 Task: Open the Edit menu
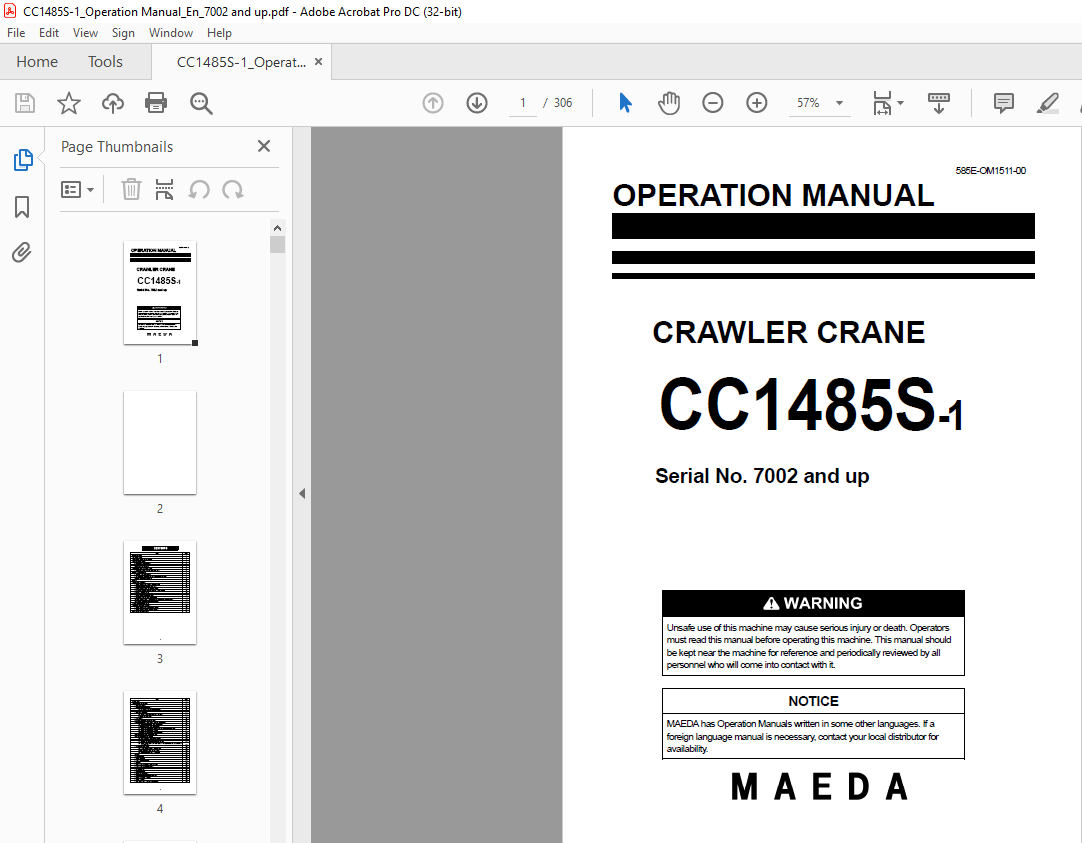48,32
